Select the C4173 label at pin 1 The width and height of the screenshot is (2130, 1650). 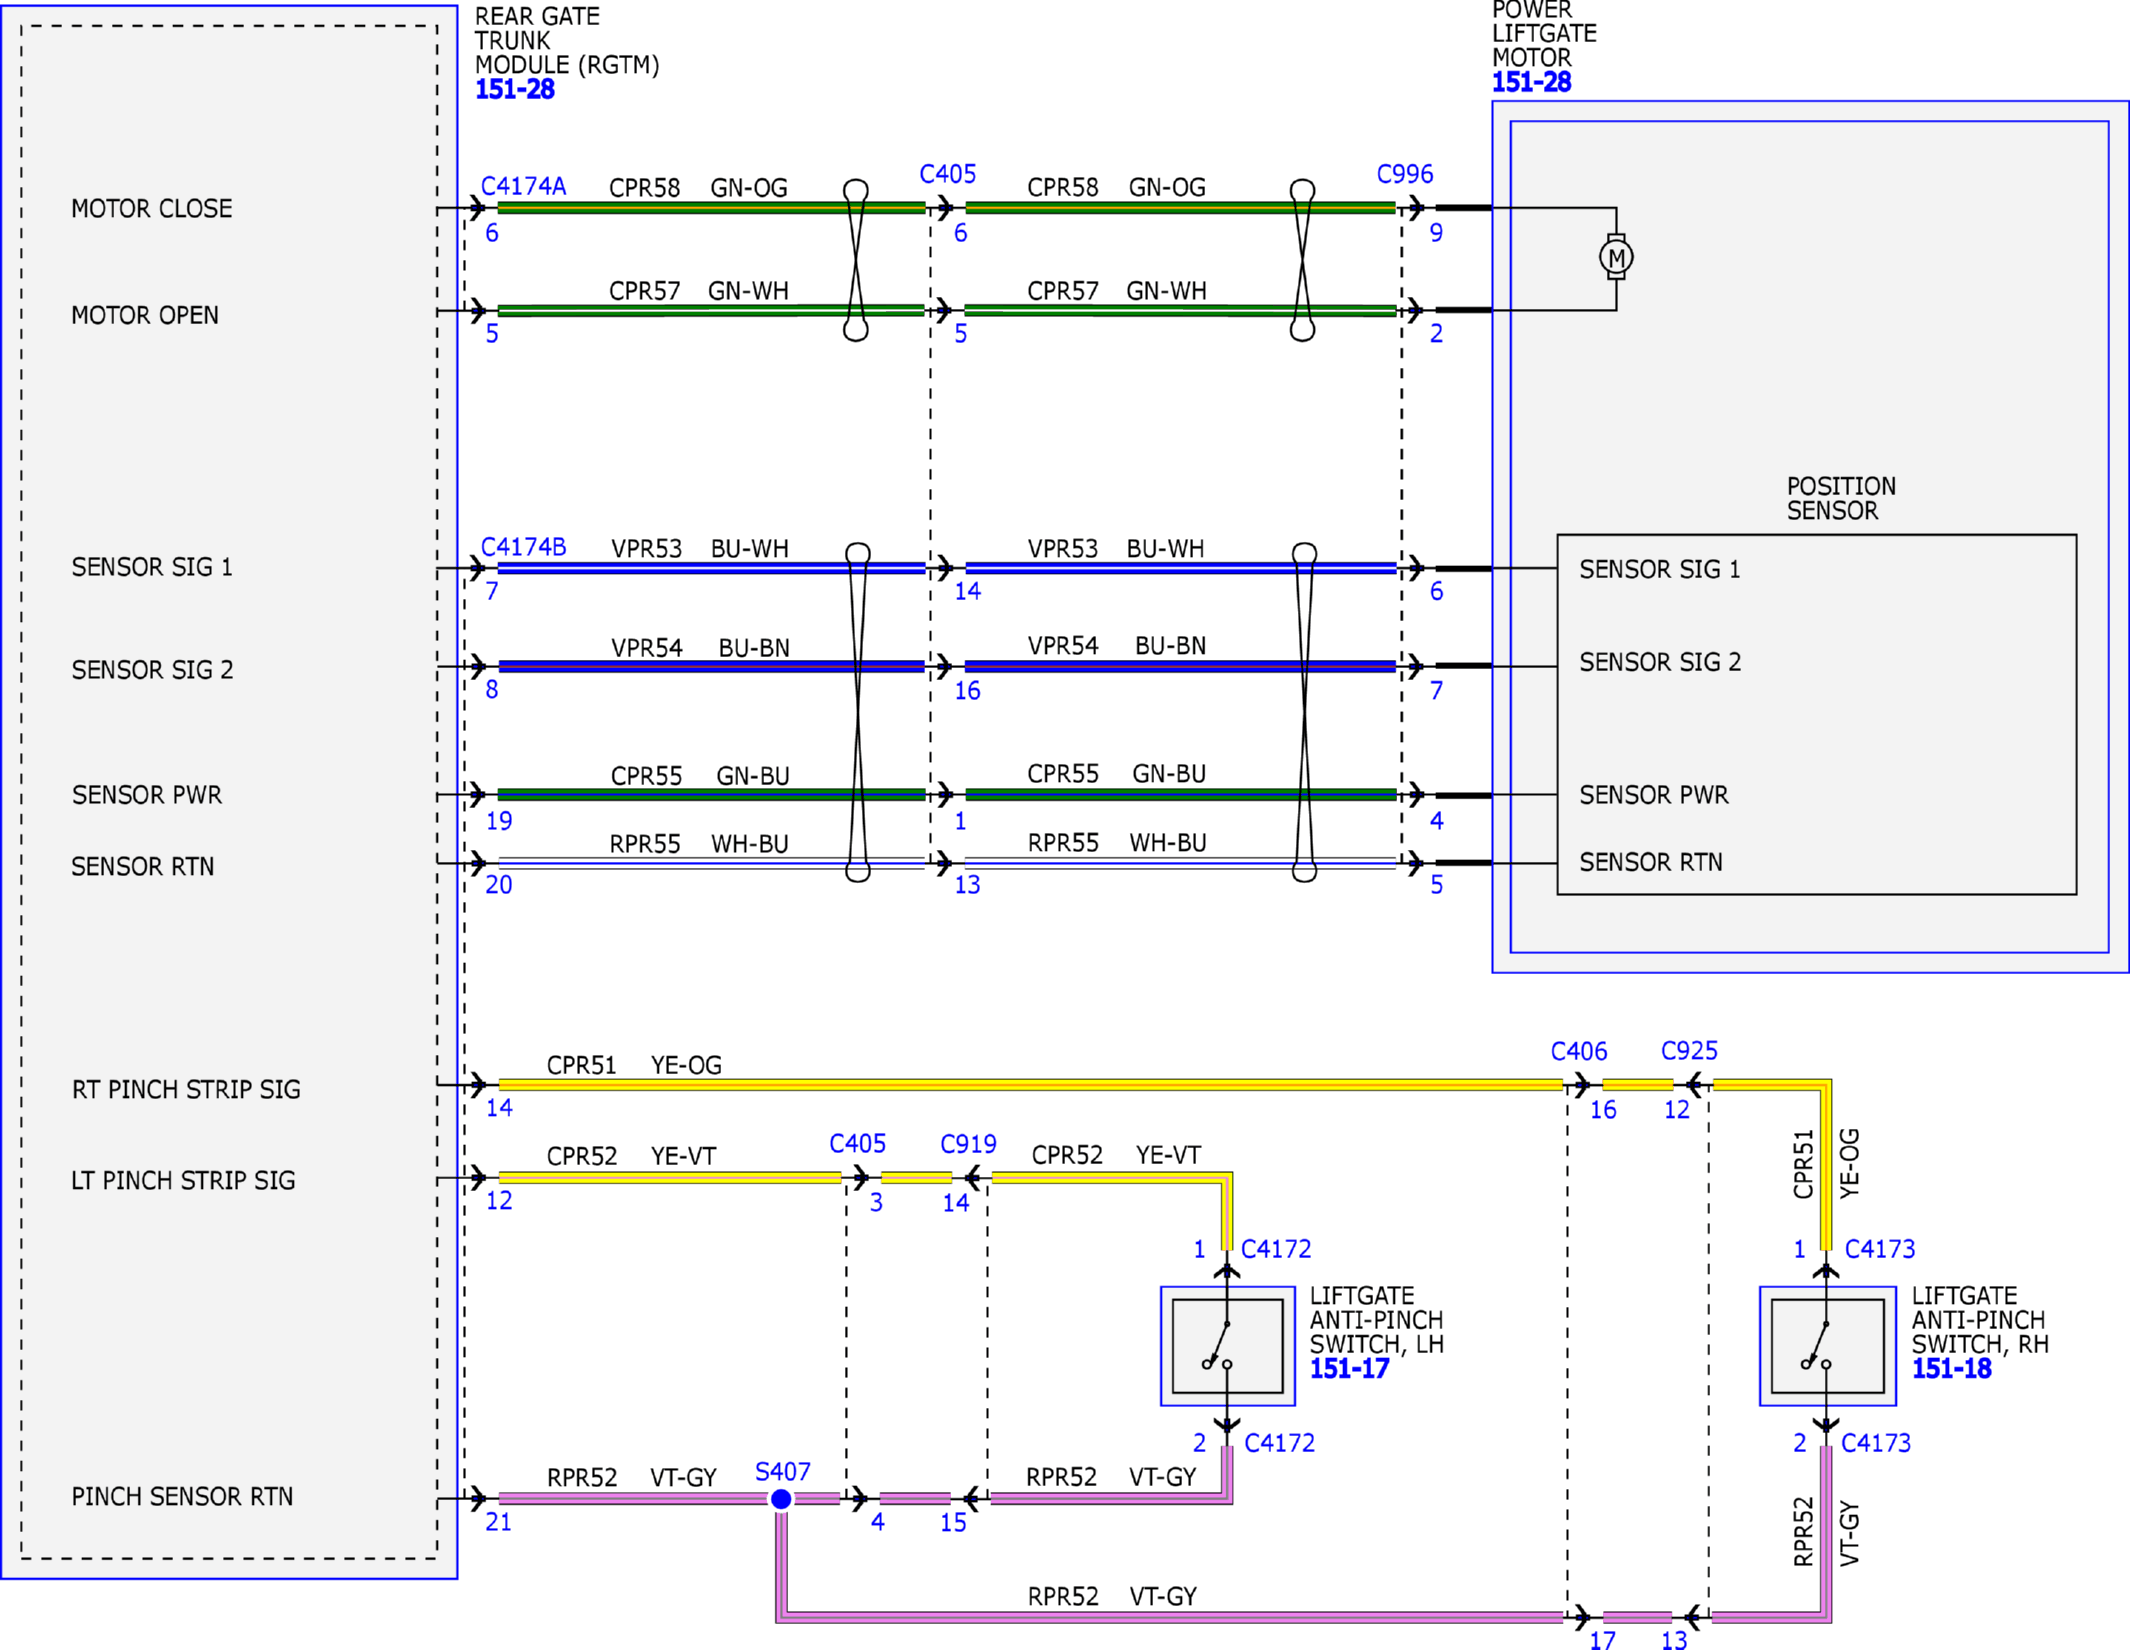[1879, 1249]
